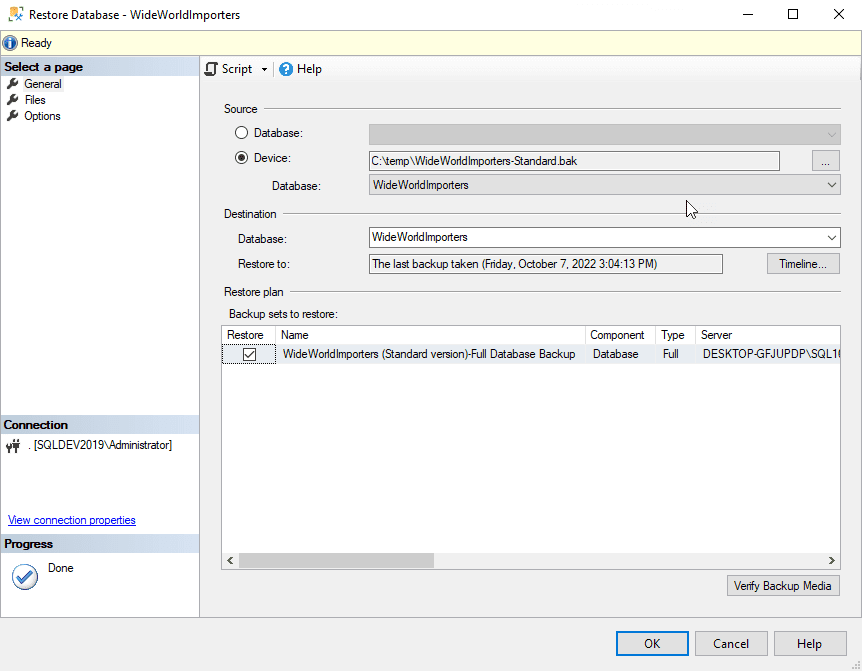Click the Type column header

[x=676, y=335]
